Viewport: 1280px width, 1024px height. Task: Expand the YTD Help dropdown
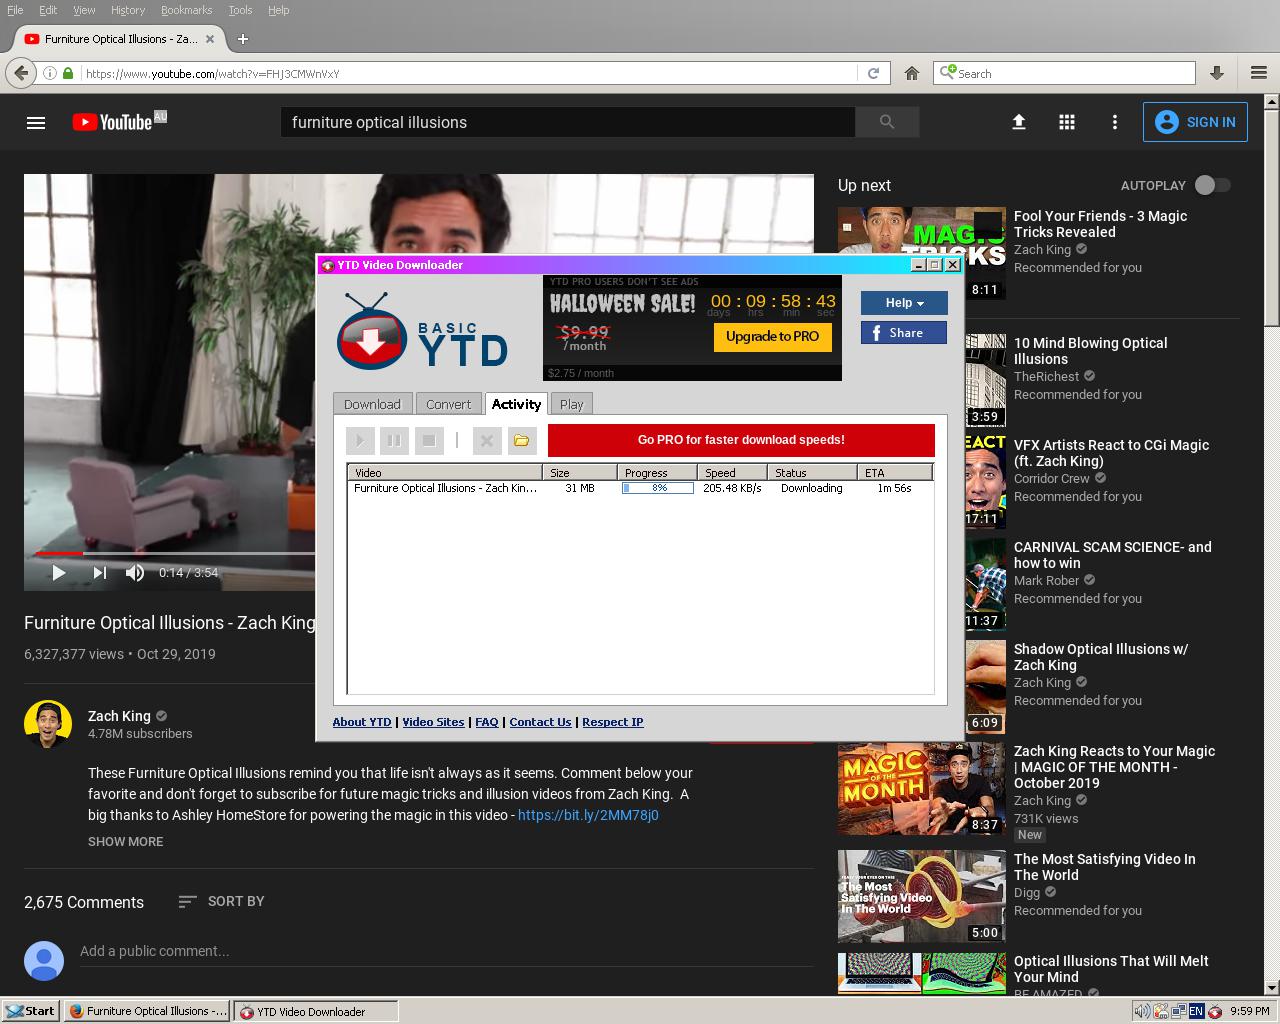904,303
